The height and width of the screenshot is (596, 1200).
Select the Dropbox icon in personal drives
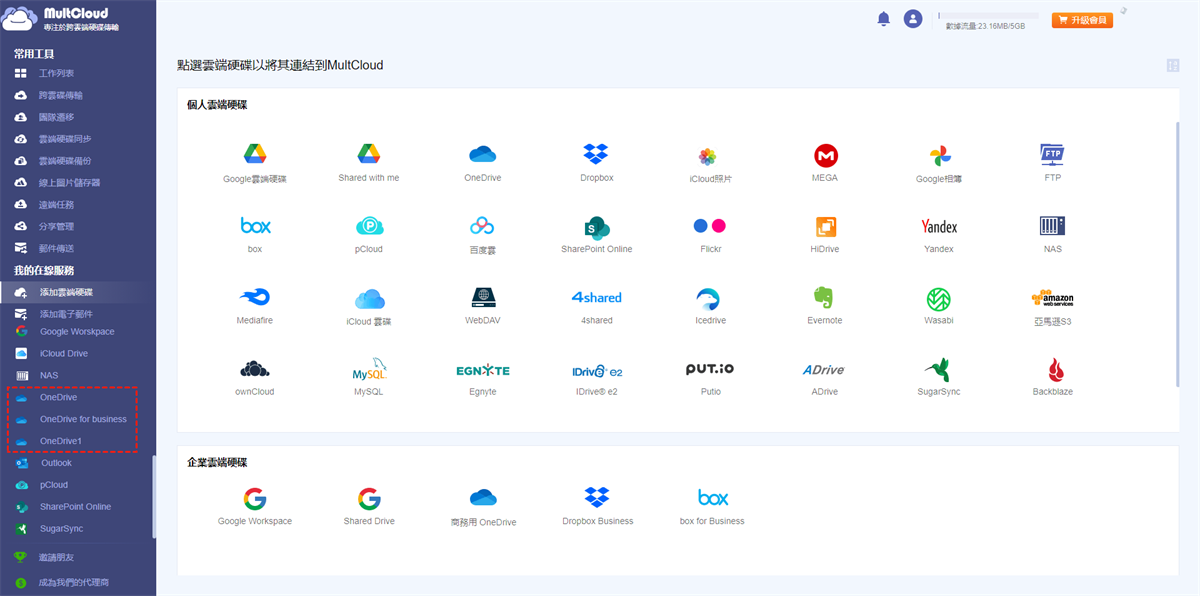(x=597, y=154)
